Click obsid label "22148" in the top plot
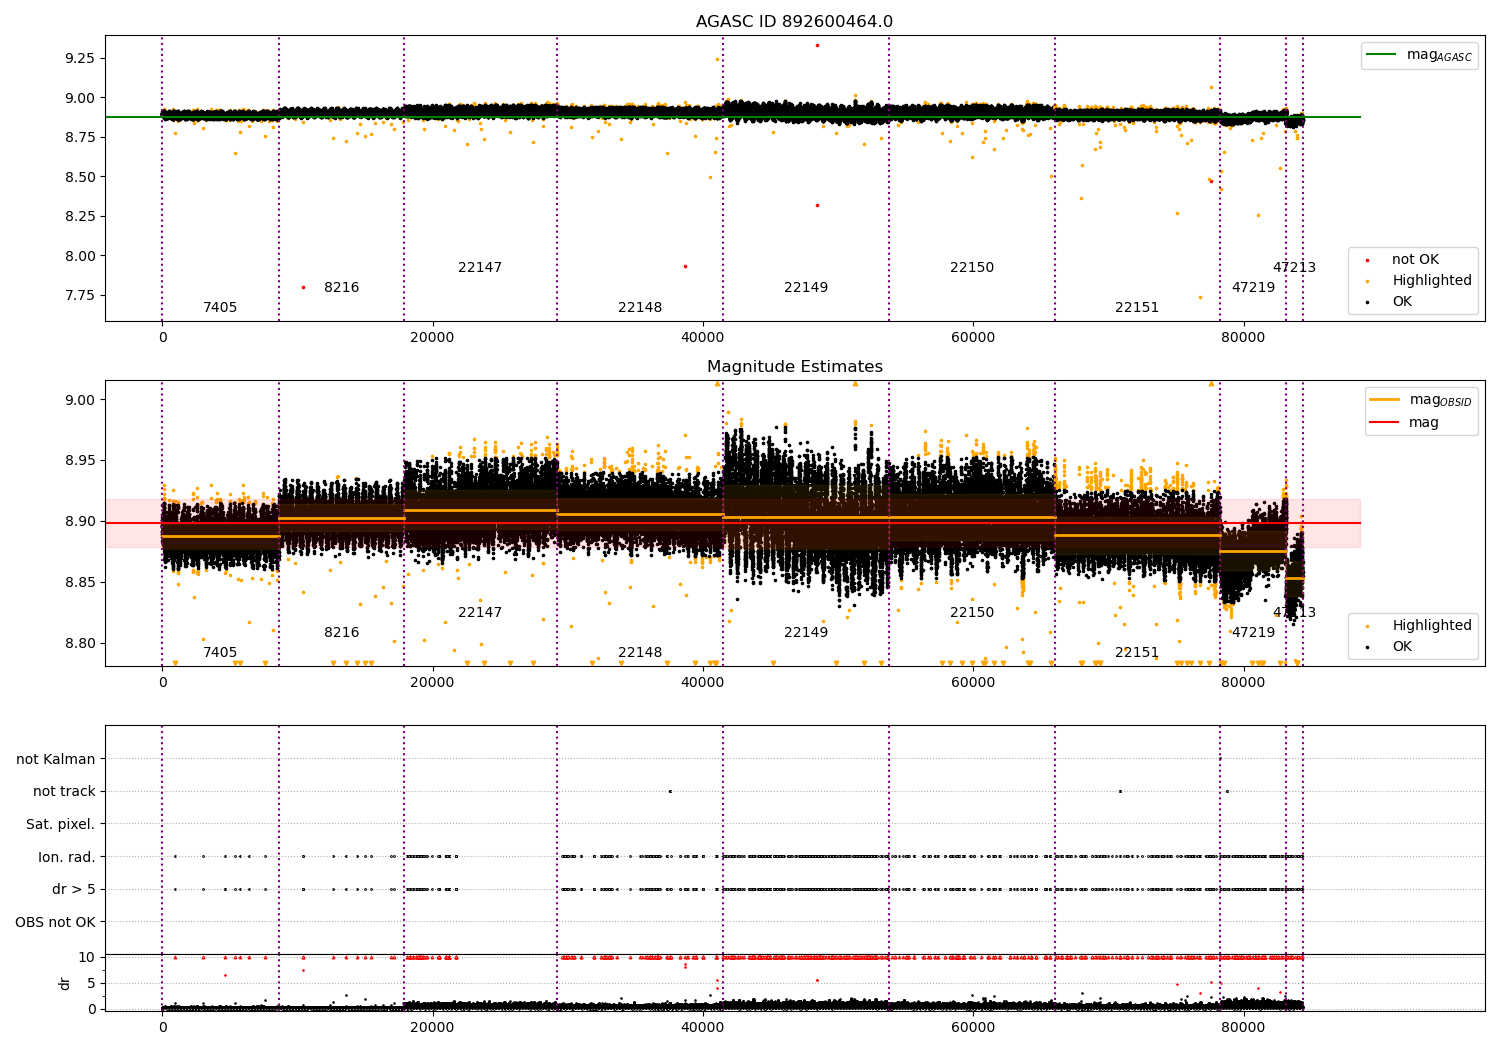The width and height of the screenshot is (1500, 1050). (640, 308)
